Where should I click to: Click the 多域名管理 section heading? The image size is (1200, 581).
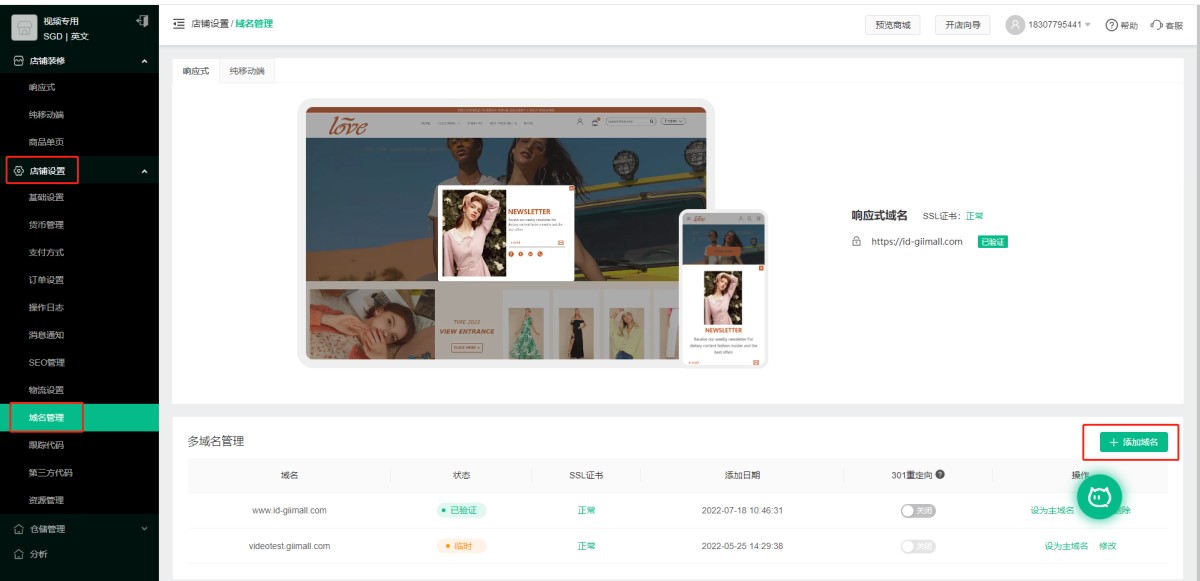tap(216, 441)
